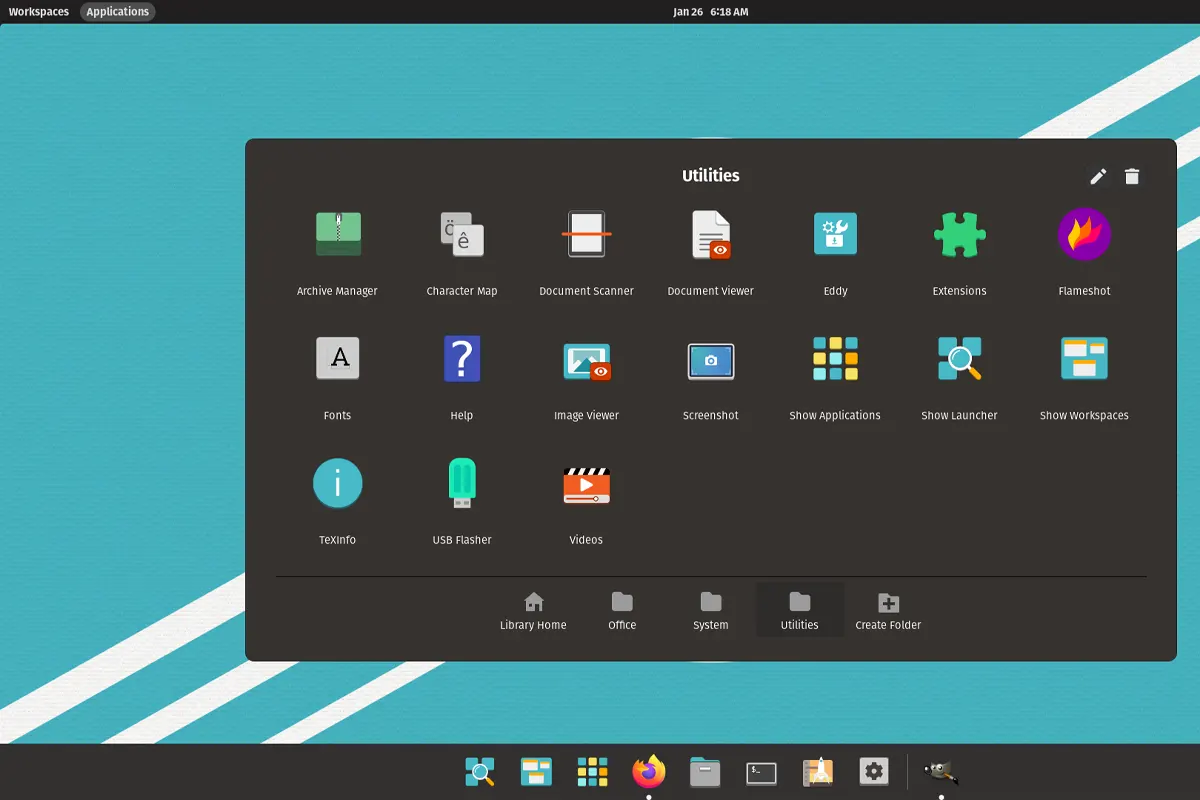Select the Office folder tab
Screen dimensions: 1200x800
622,611
